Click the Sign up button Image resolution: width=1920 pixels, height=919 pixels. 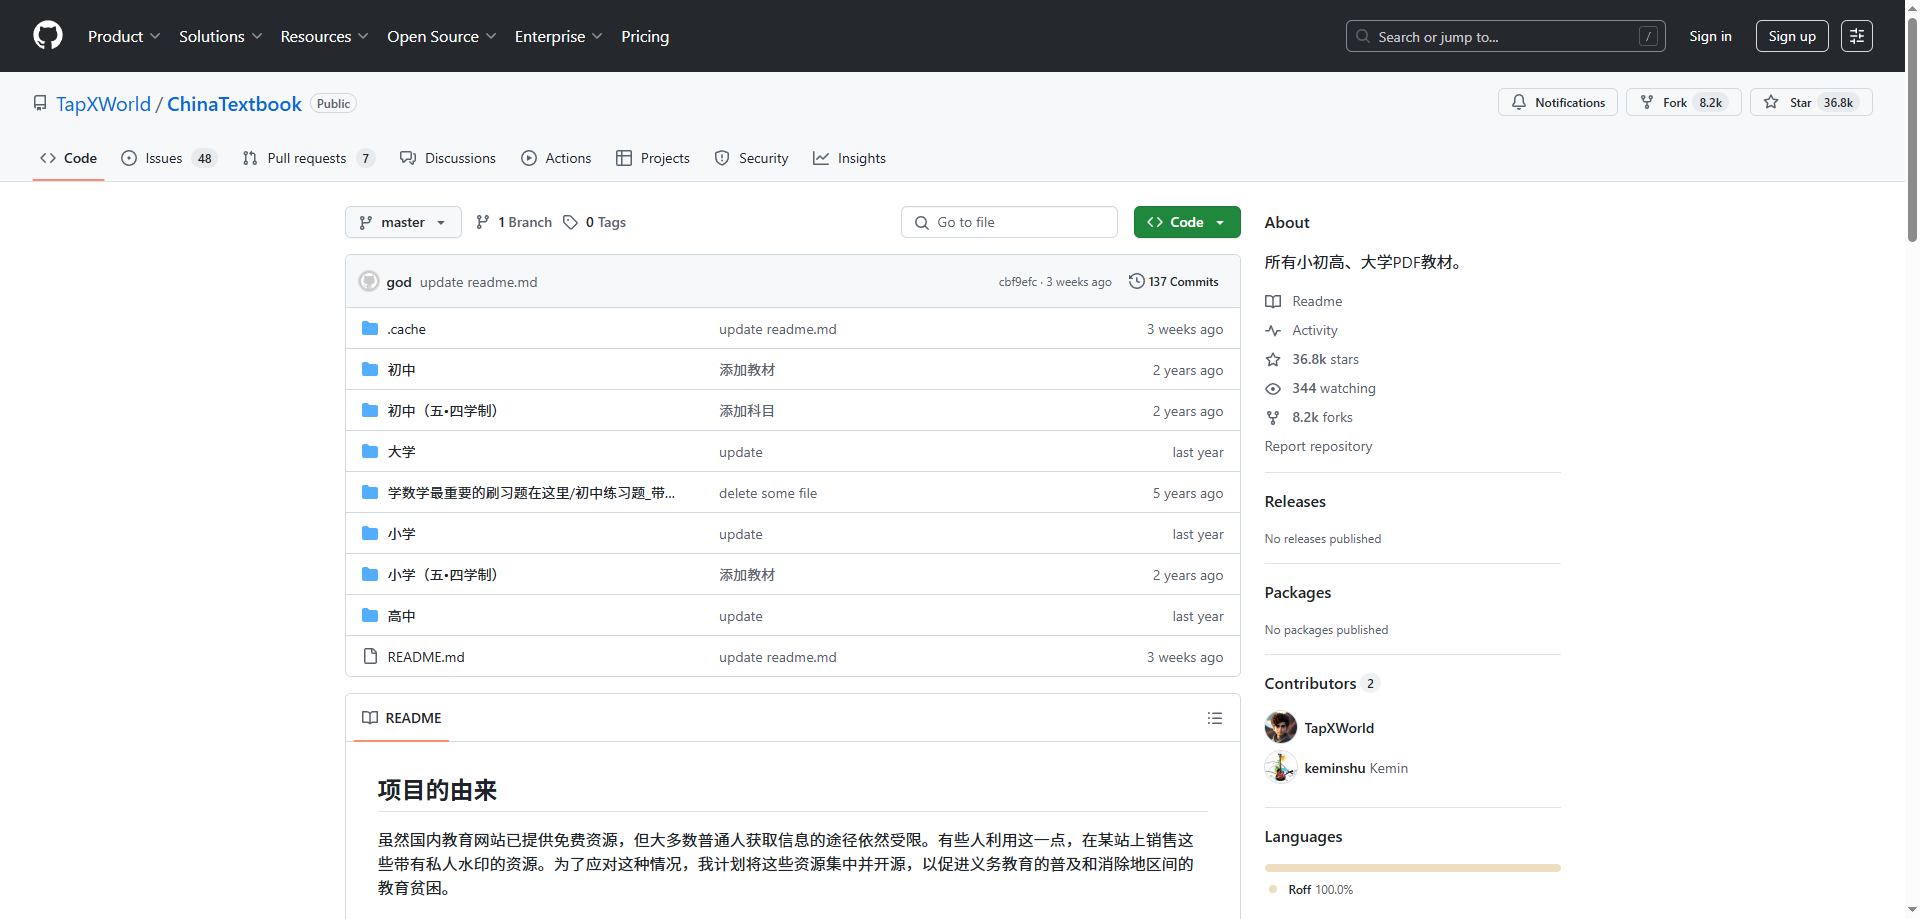[x=1791, y=36]
